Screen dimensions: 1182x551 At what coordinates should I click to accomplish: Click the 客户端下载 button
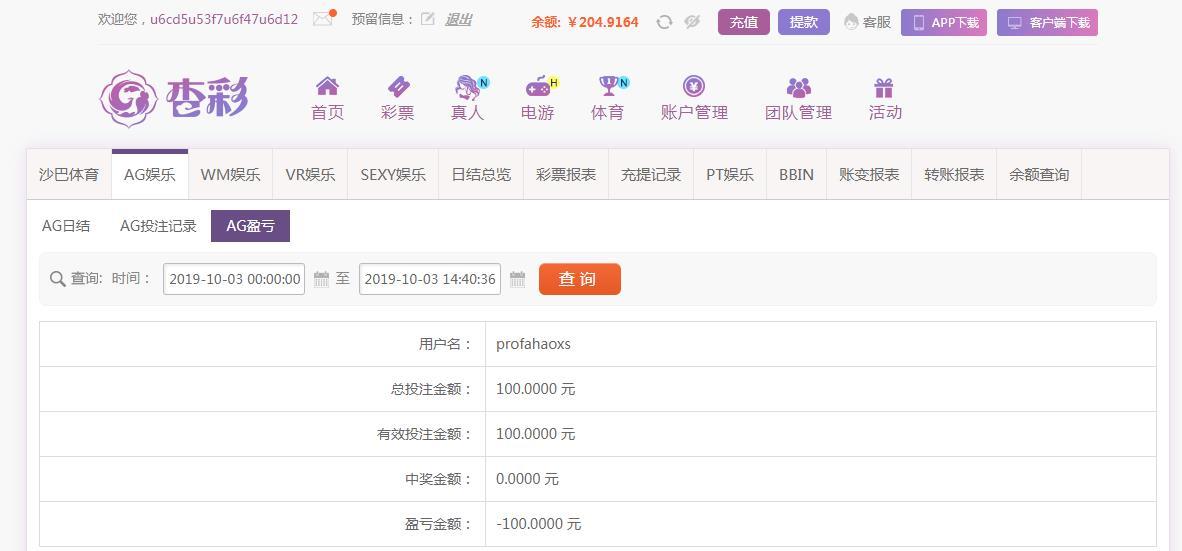click(x=1047, y=23)
